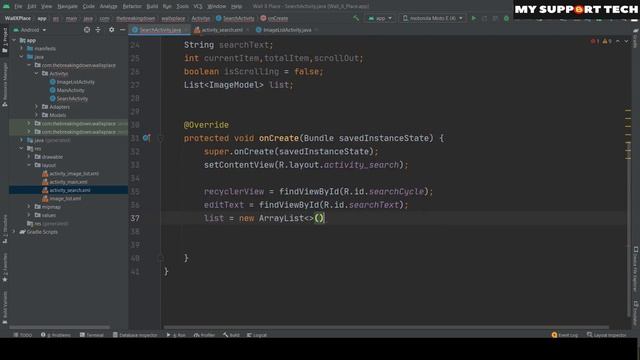Click the override gutter icon on line 31
The width and height of the screenshot is (640, 360).
[146, 138]
